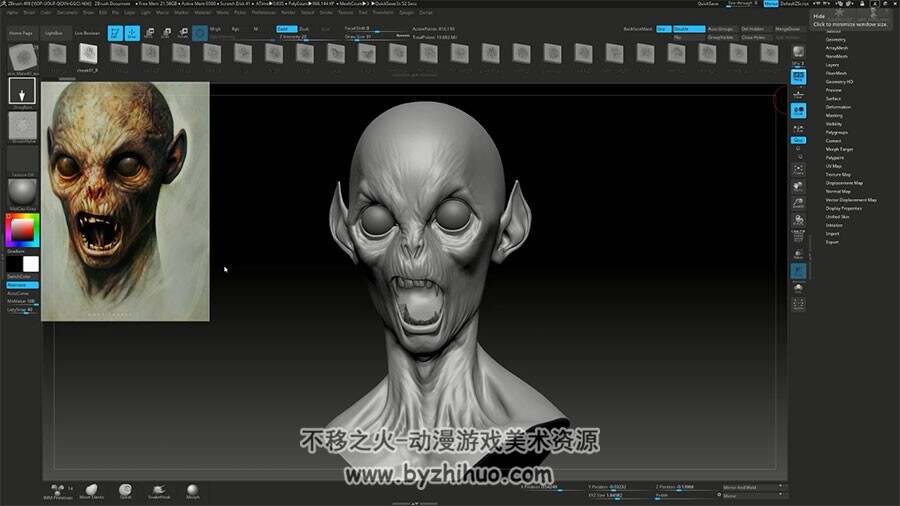This screenshot has width=900, height=506.
Task: Click the Live Boolean button
Action: 87,33
